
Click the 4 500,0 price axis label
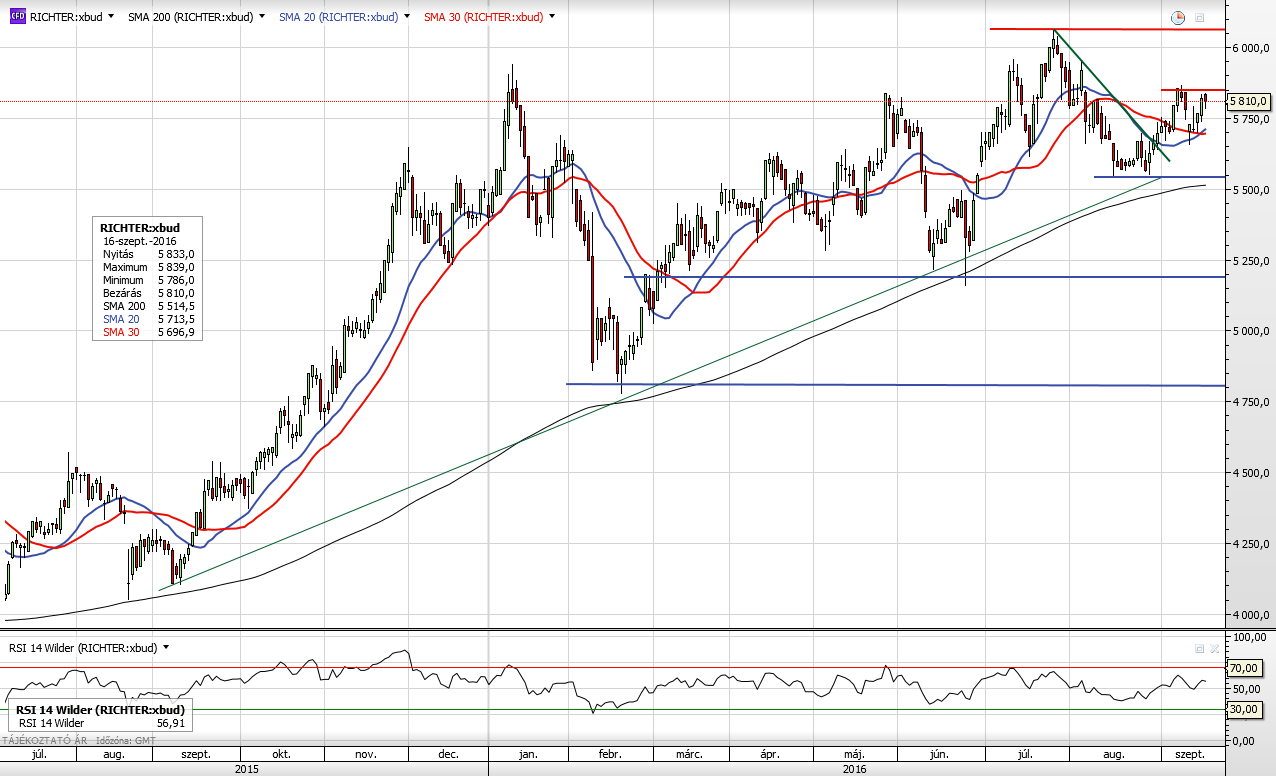point(1252,473)
